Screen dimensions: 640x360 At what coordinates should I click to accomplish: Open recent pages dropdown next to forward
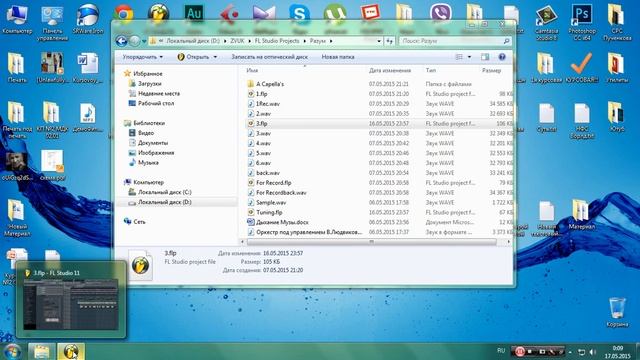(144, 41)
